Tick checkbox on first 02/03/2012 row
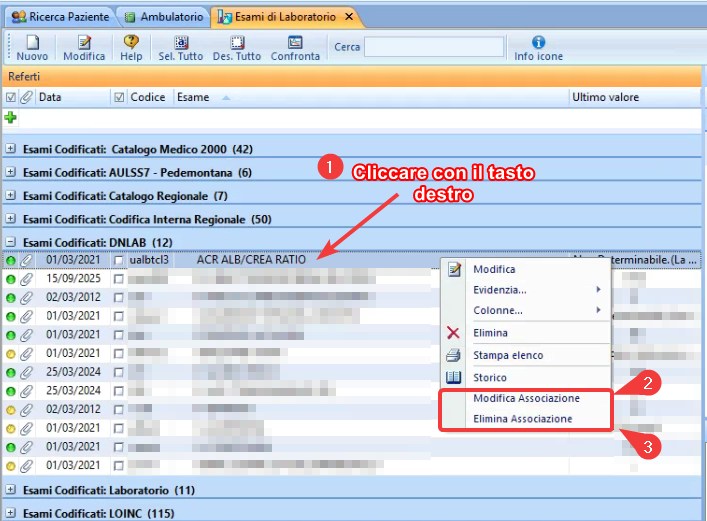707x521 pixels. pyautogui.click(x=119, y=298)
